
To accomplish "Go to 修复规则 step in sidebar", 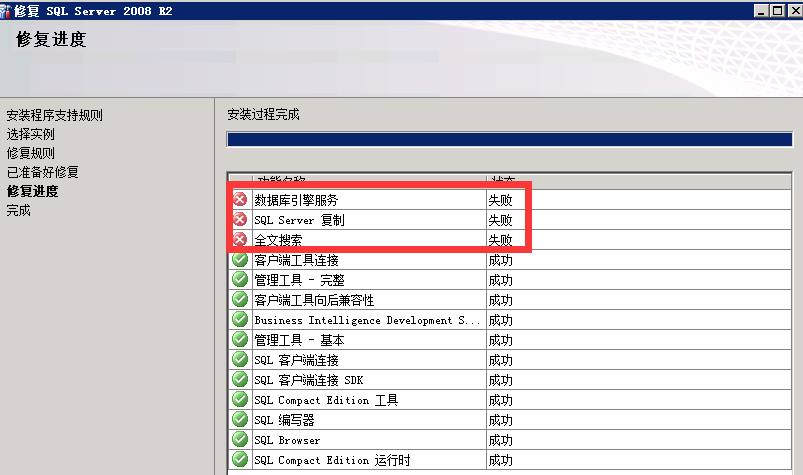I will point(30,153).
